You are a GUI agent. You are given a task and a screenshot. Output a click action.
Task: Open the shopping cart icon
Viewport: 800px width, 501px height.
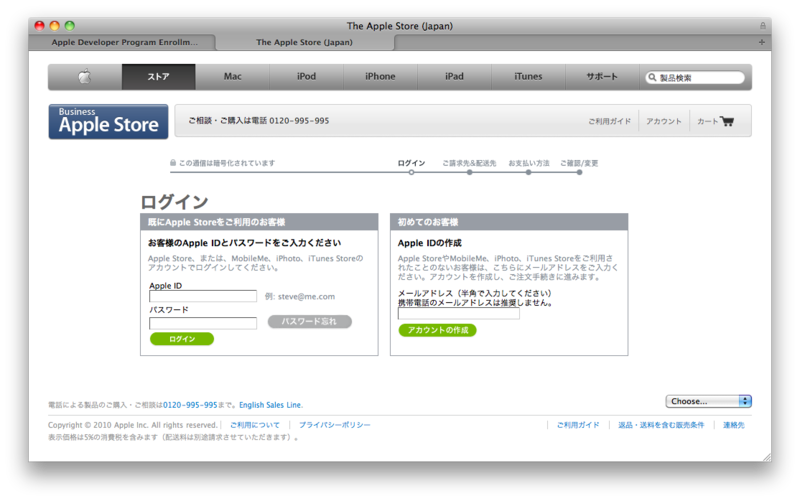[x=727, y=121]
